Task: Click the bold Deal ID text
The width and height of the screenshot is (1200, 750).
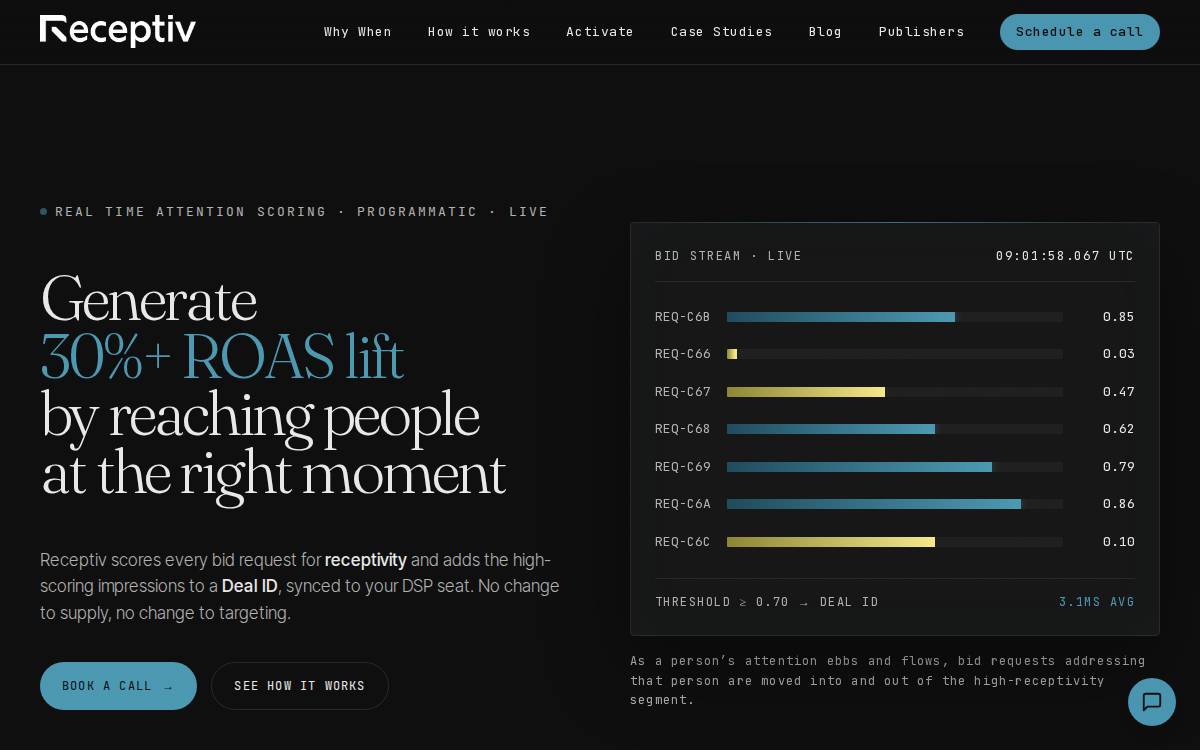Action: pos(250,586)
